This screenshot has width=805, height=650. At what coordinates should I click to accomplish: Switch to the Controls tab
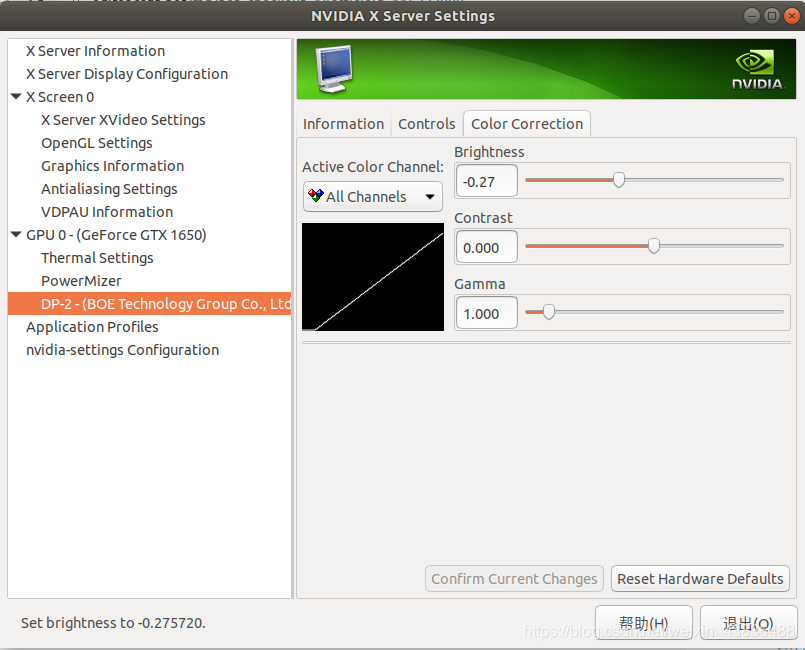pos(427,124)
